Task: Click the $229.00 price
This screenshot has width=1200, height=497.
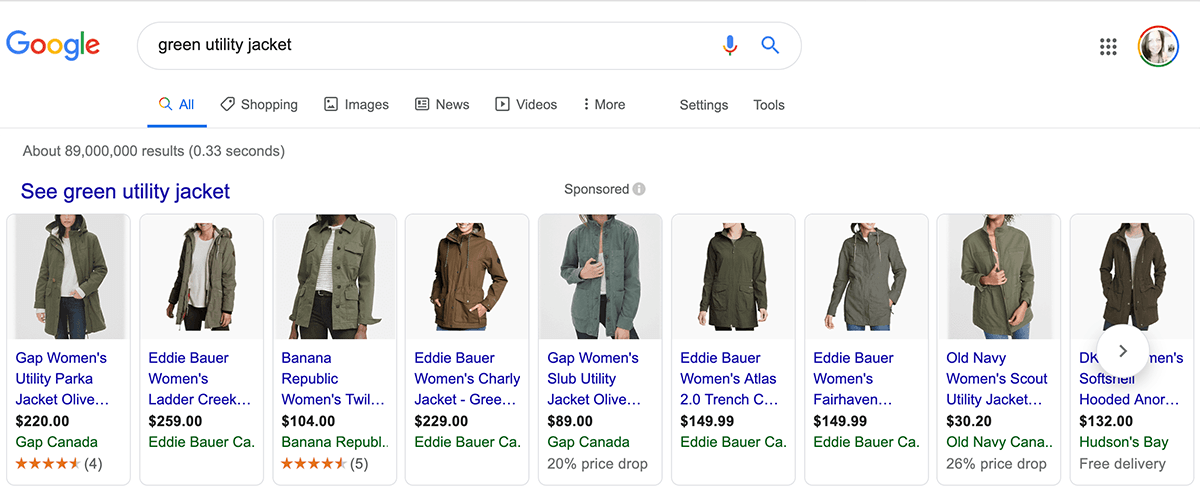Action: [x=441, y=421]
